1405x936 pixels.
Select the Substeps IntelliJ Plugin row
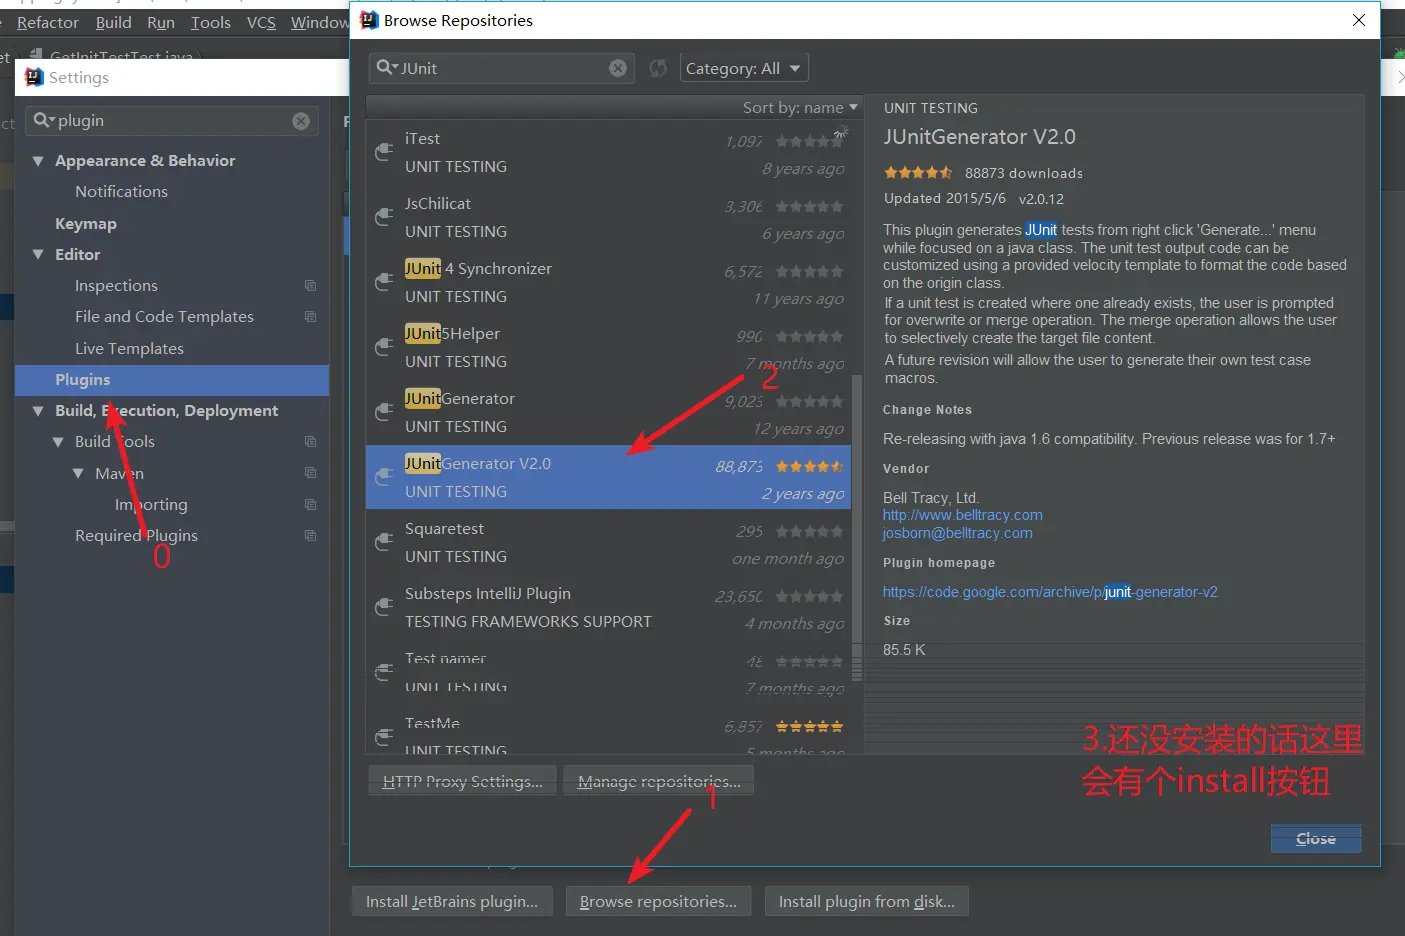[608, 607]
